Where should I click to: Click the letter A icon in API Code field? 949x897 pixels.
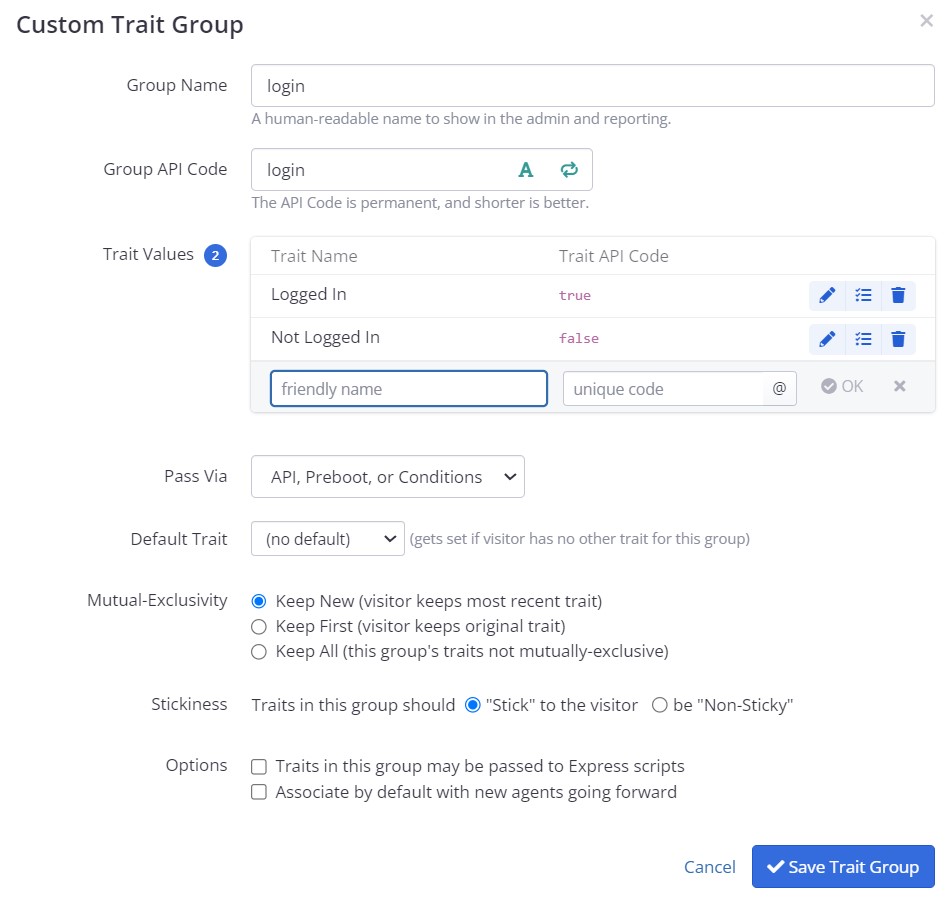click(526, 169)
